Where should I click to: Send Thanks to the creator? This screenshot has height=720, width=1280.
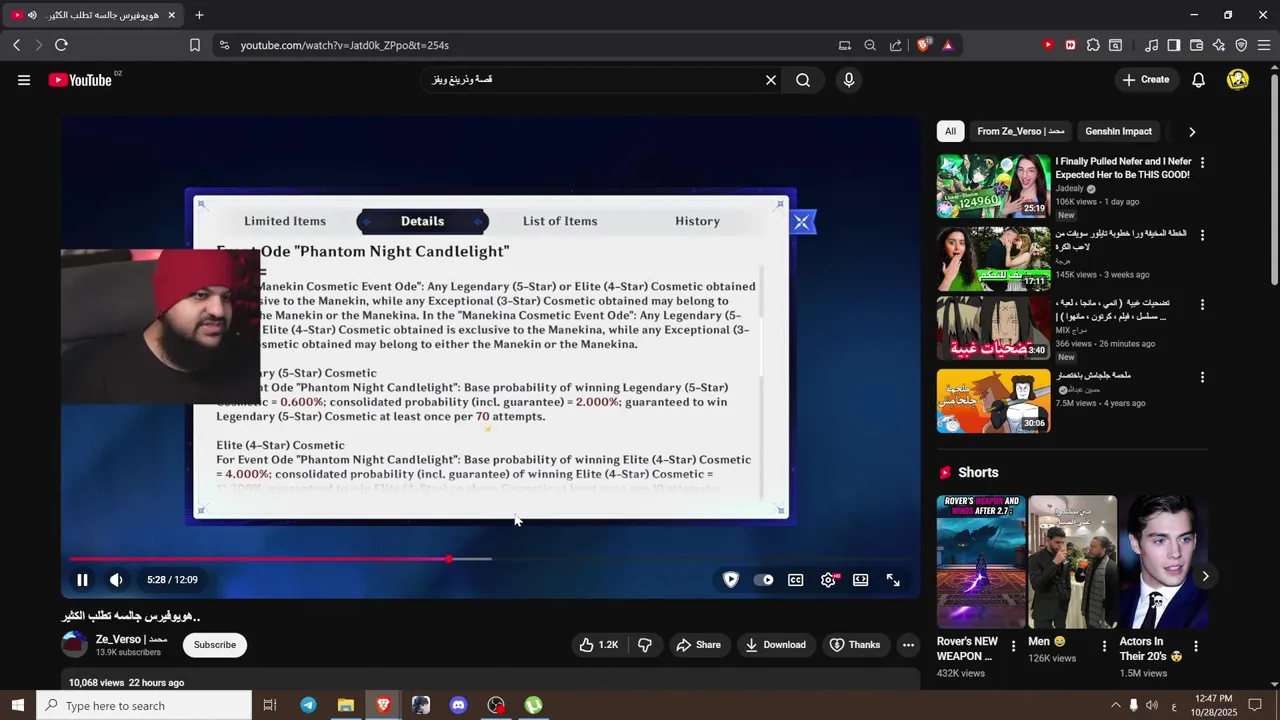pyautogui.click(x=855, y=645)
